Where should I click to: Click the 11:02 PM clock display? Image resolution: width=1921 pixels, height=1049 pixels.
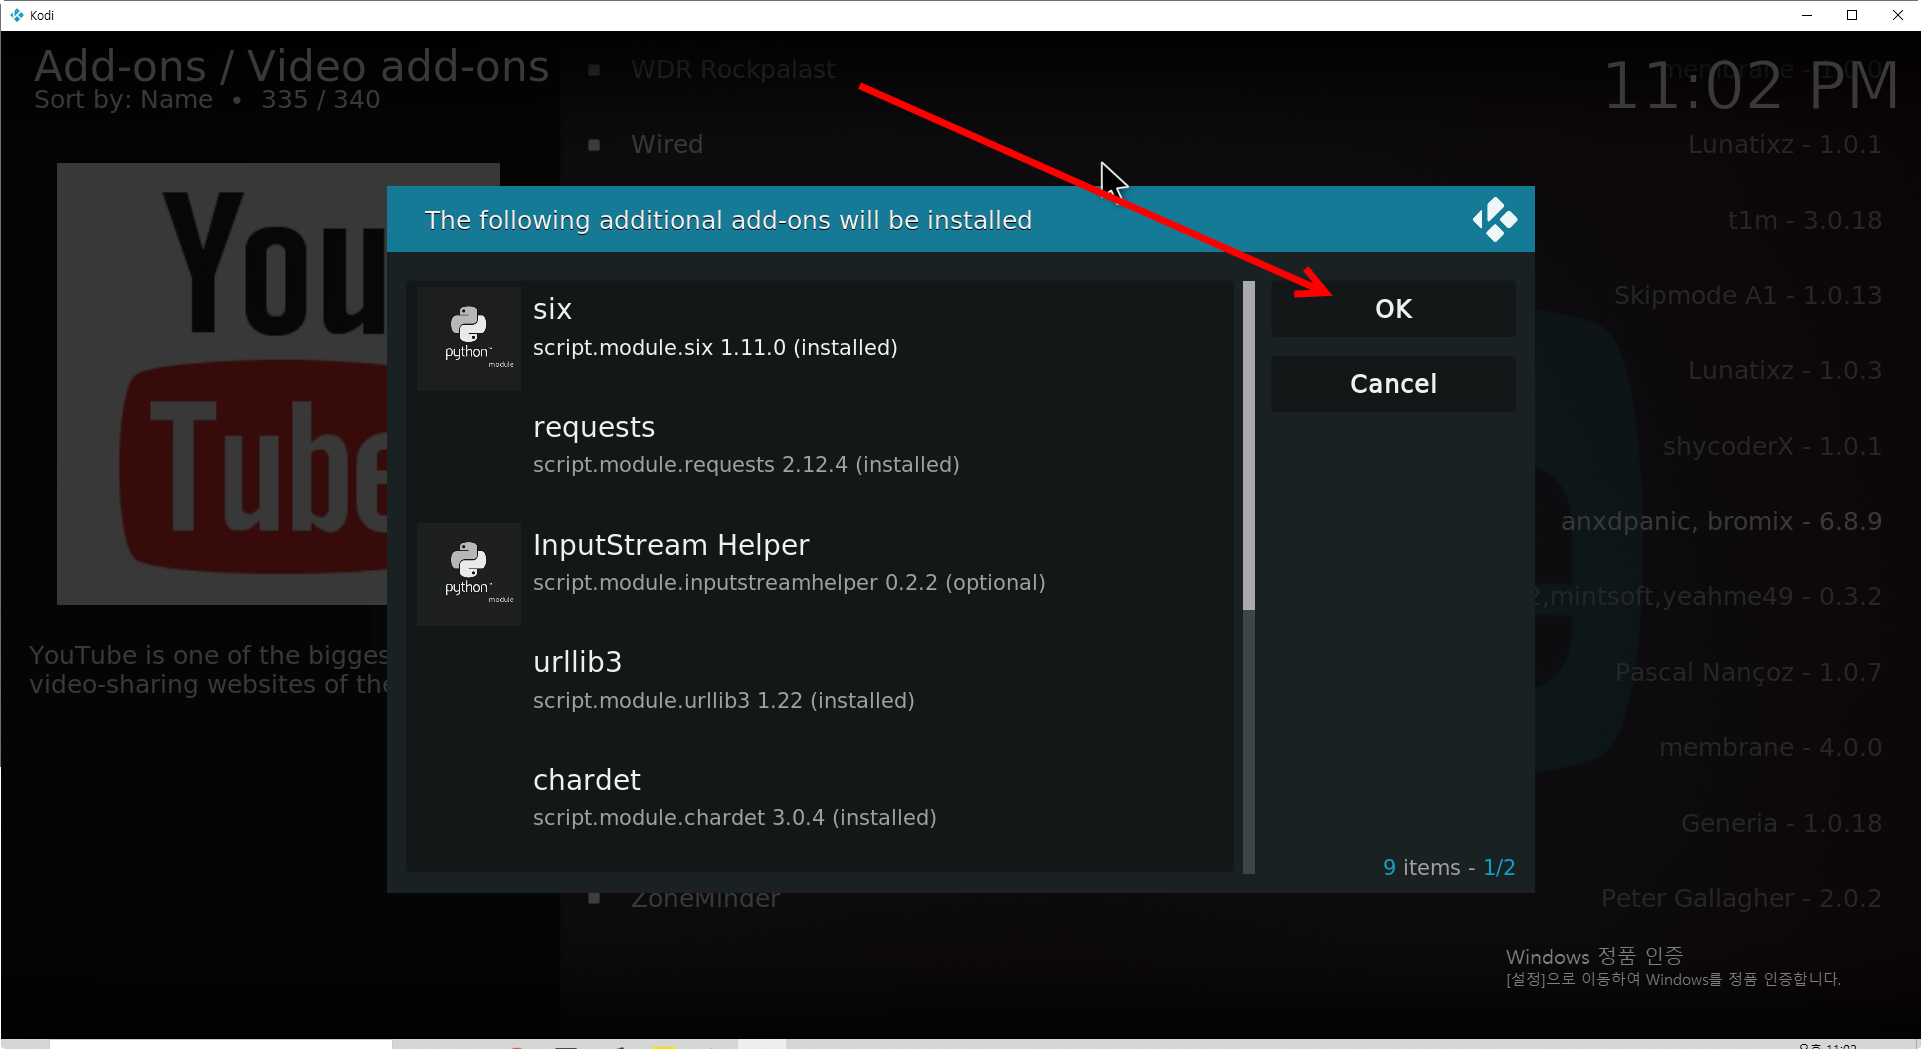[x=1751, y=86]
